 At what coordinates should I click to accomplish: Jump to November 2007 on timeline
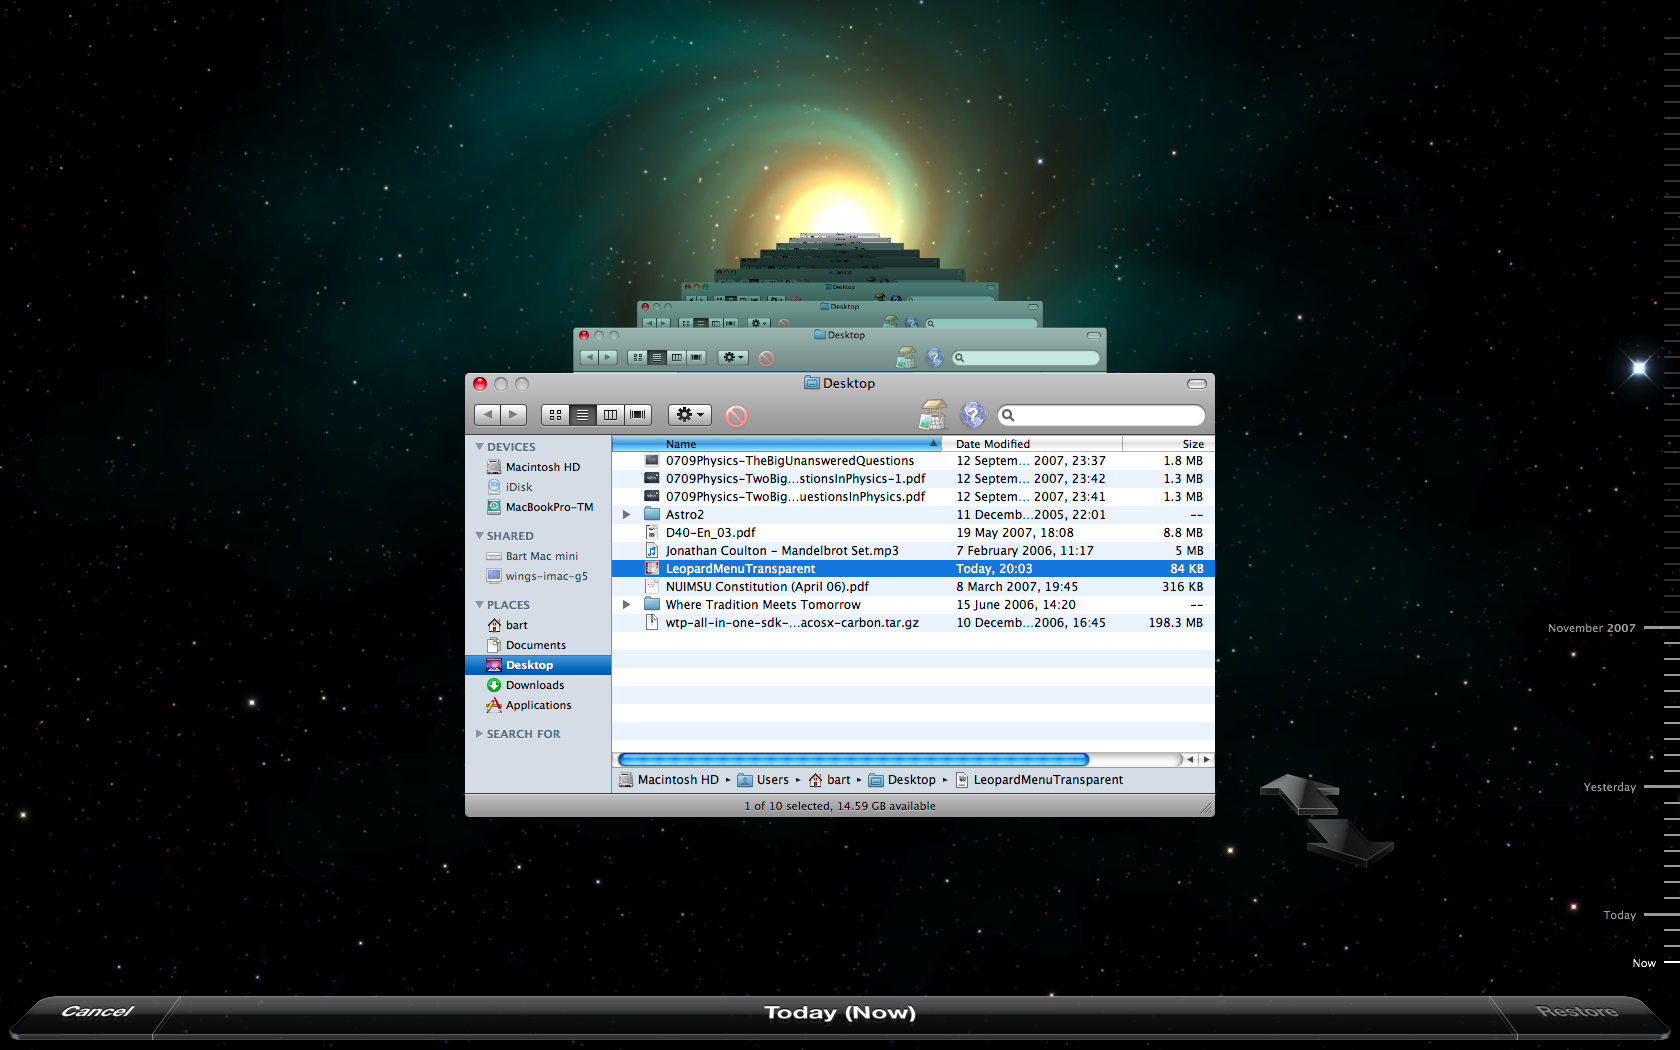[1591, 628]
